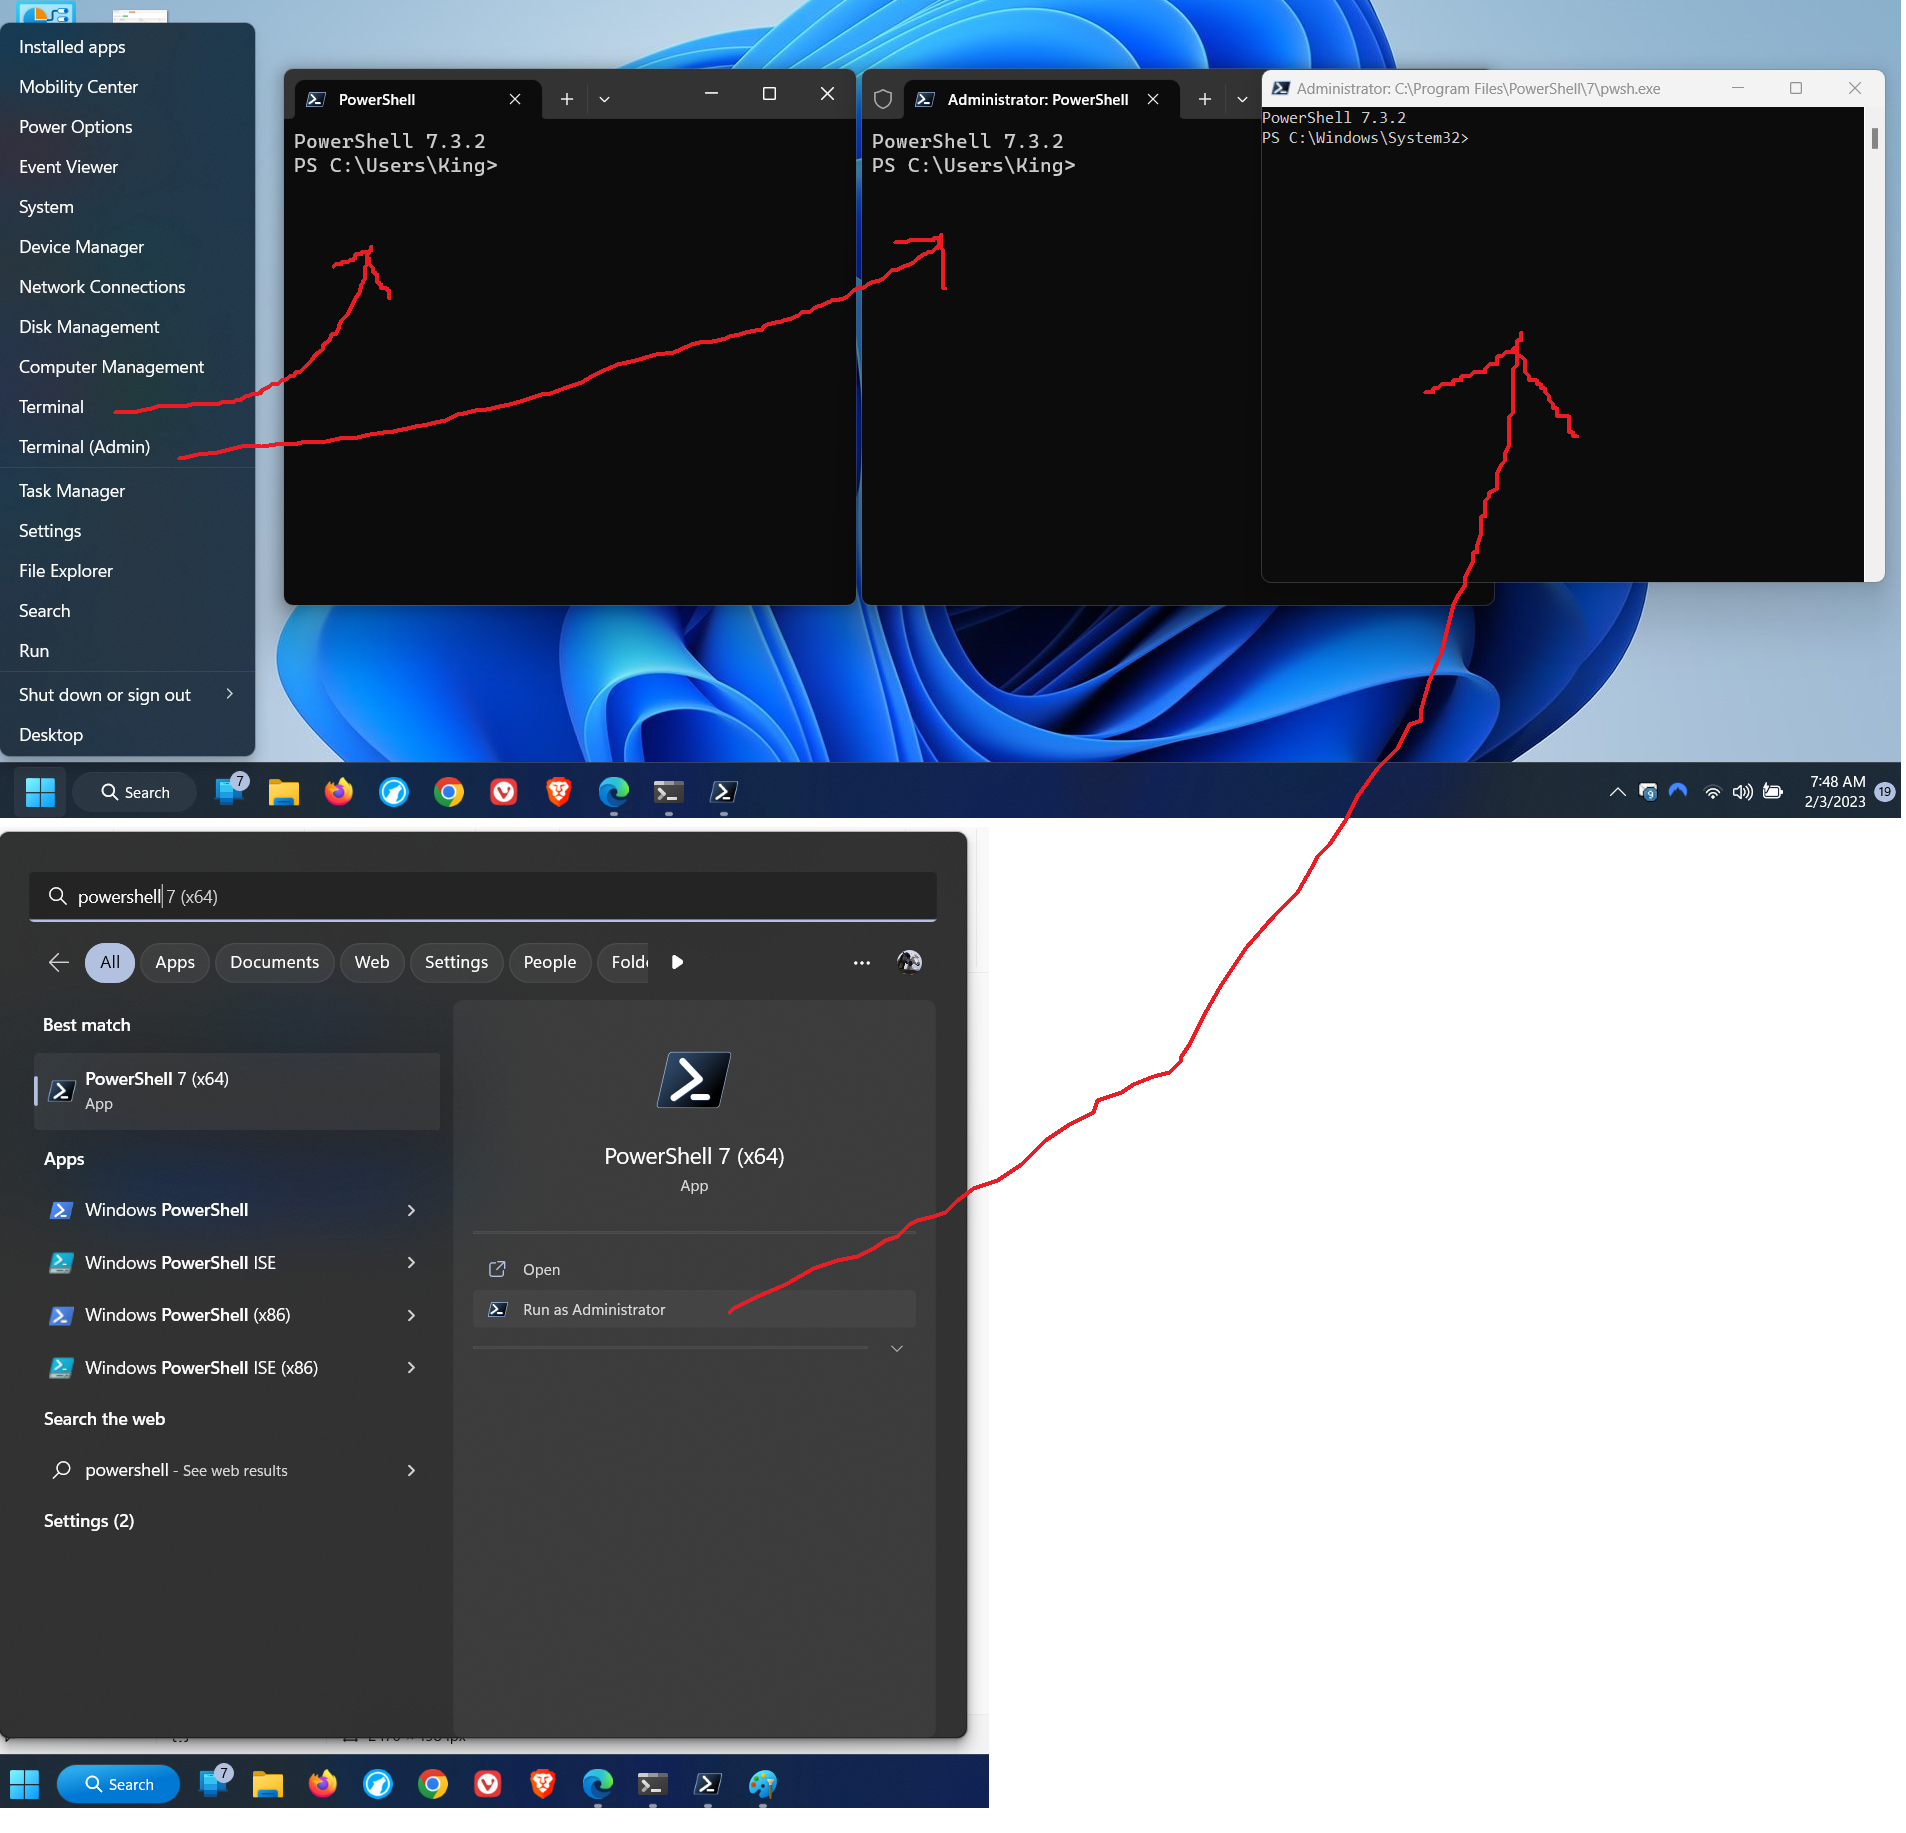Image resolution: width=1906 pixels, height=1833 pixels.
Task: Choose Installed apps in the quick link menu
Action: tap(128, 47)
